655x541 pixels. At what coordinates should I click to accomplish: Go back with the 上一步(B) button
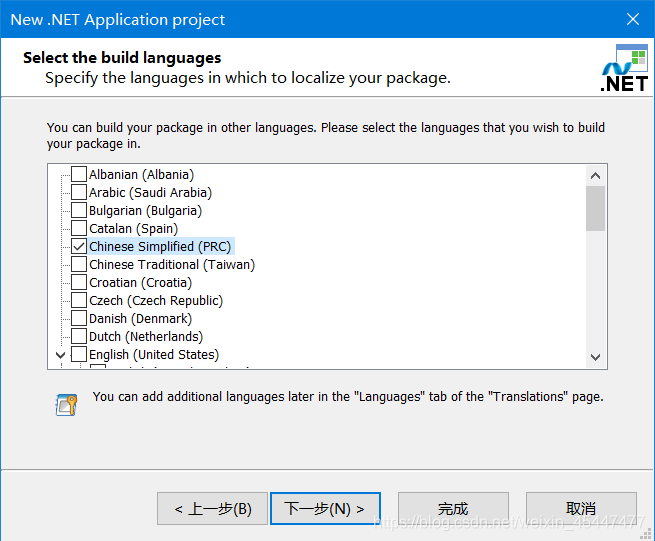[x=212, y=508]
